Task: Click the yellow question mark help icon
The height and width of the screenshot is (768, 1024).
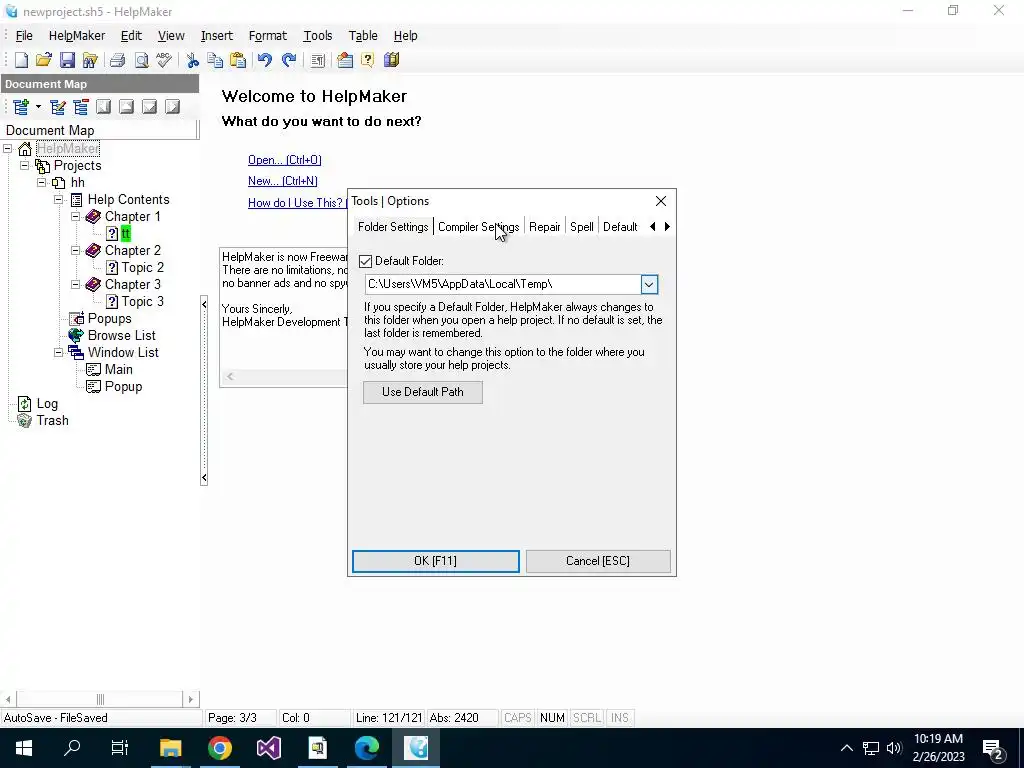Action: pyautogui.click(x=368, y=60)
